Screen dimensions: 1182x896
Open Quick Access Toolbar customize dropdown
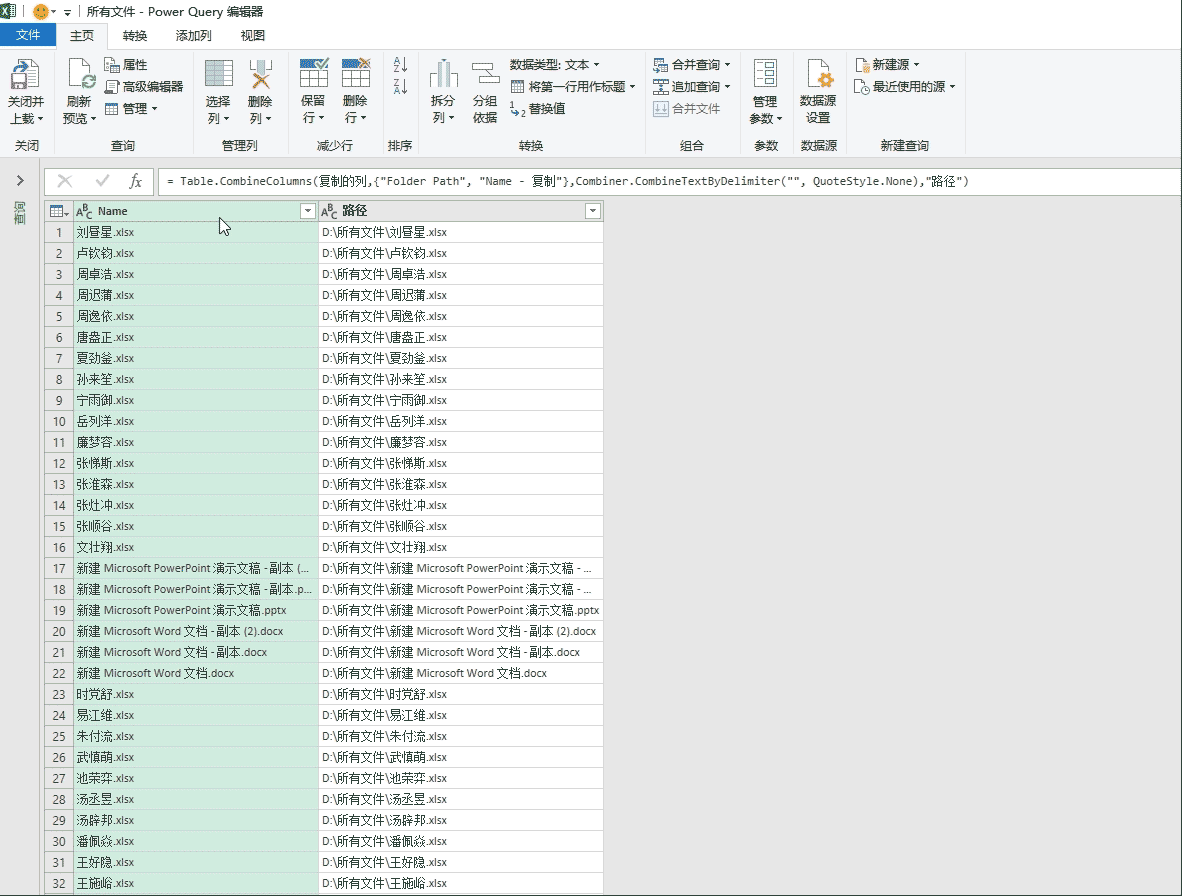67,12
